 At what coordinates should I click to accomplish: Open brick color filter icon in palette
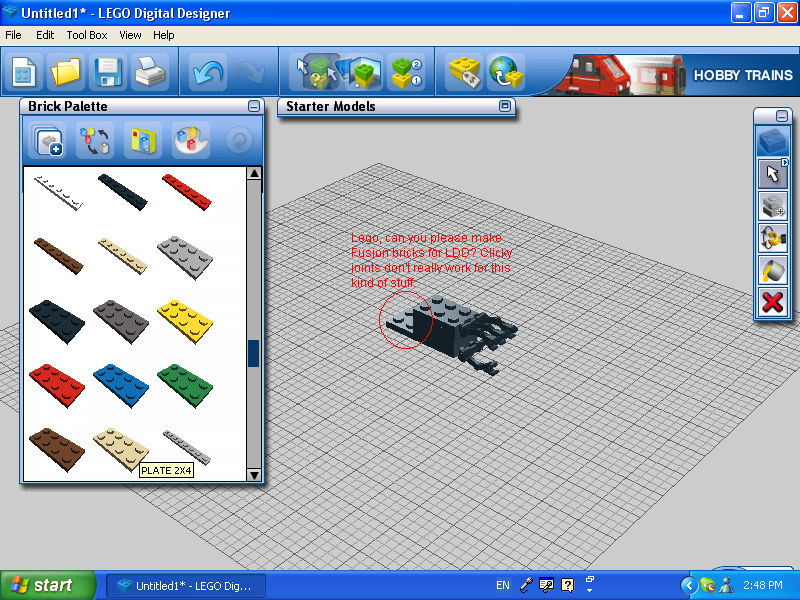[95, 140]
